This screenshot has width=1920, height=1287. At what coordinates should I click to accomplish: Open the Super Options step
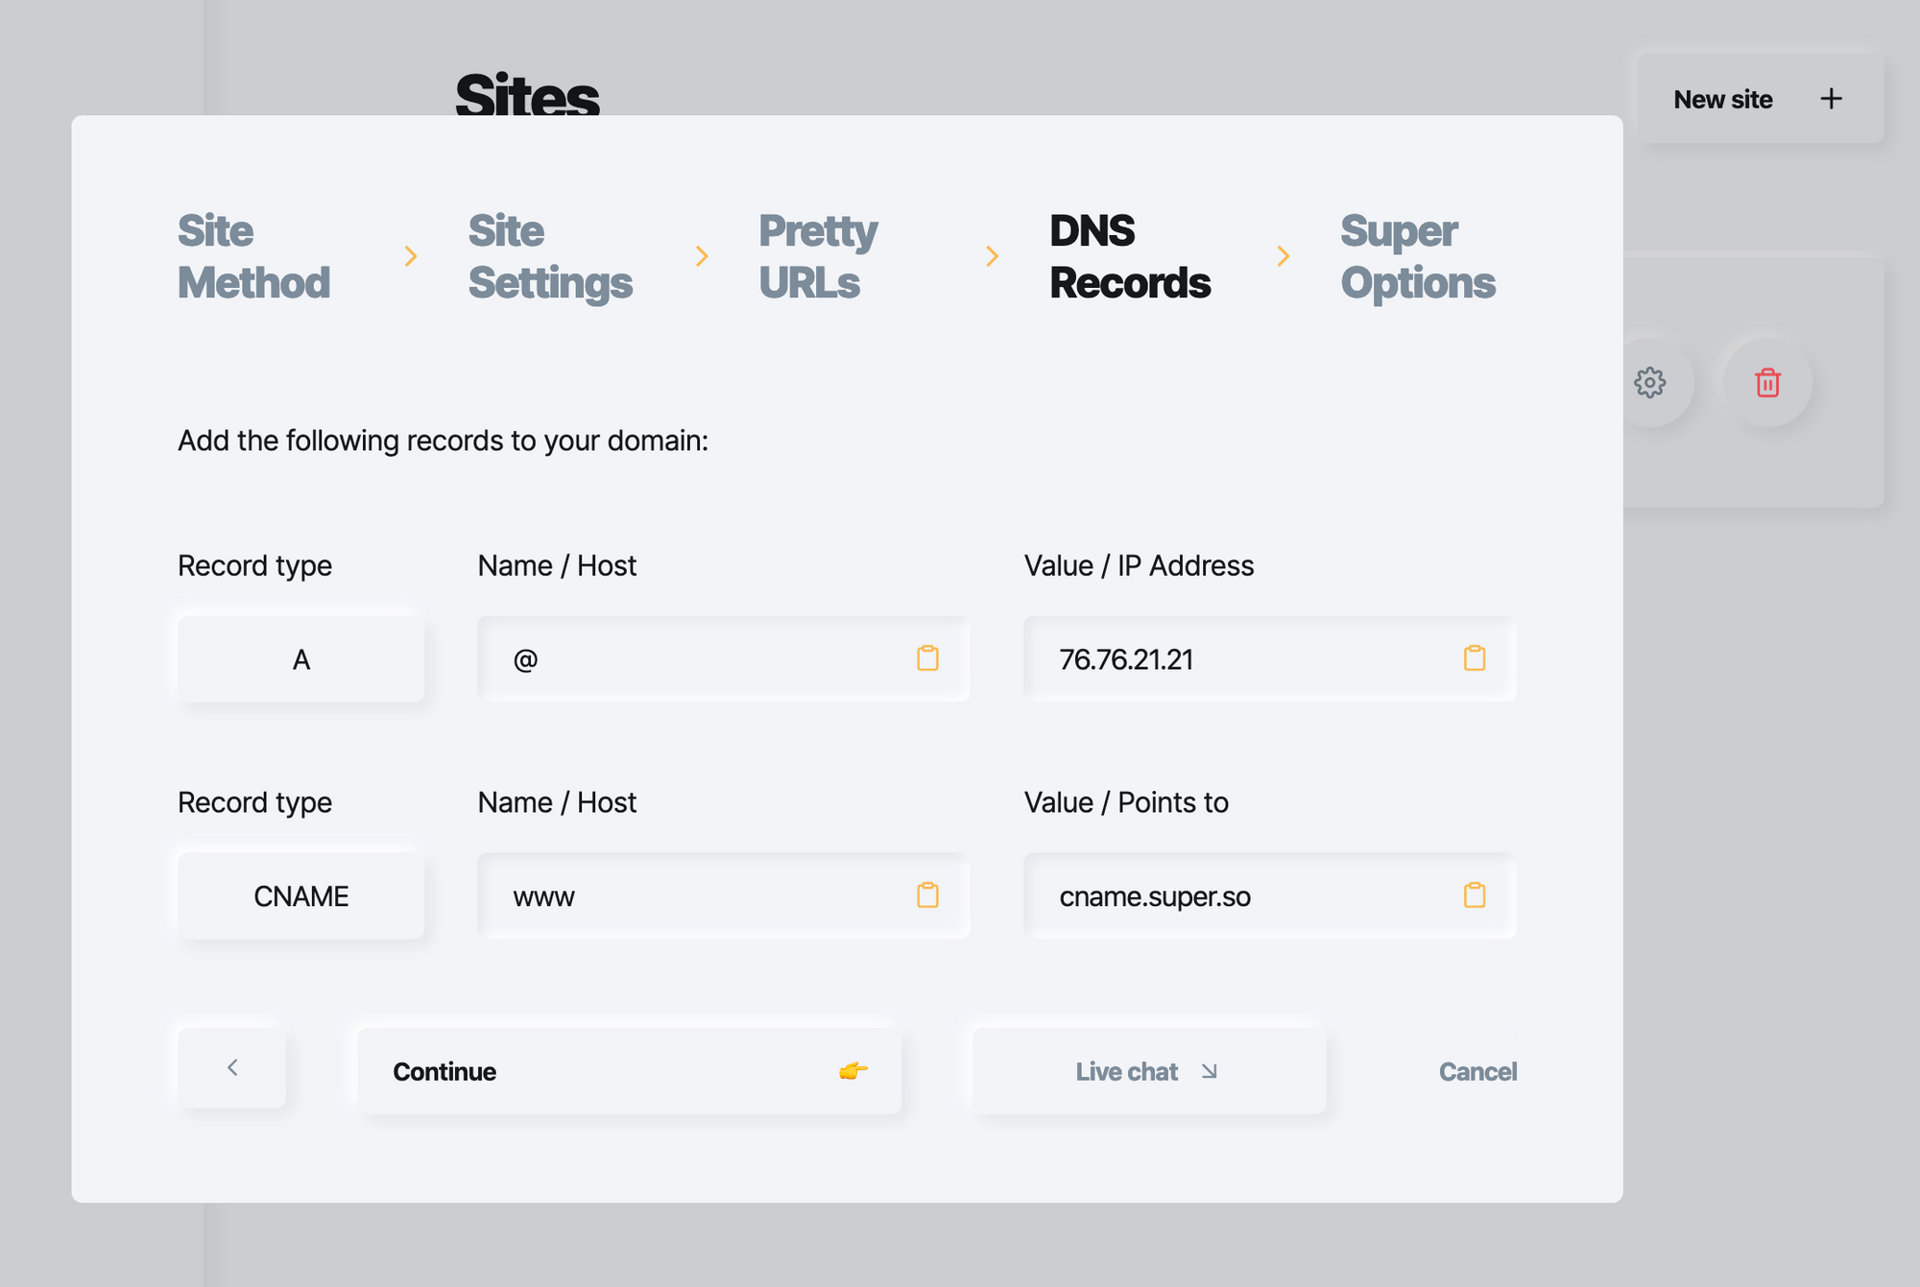1418,257
